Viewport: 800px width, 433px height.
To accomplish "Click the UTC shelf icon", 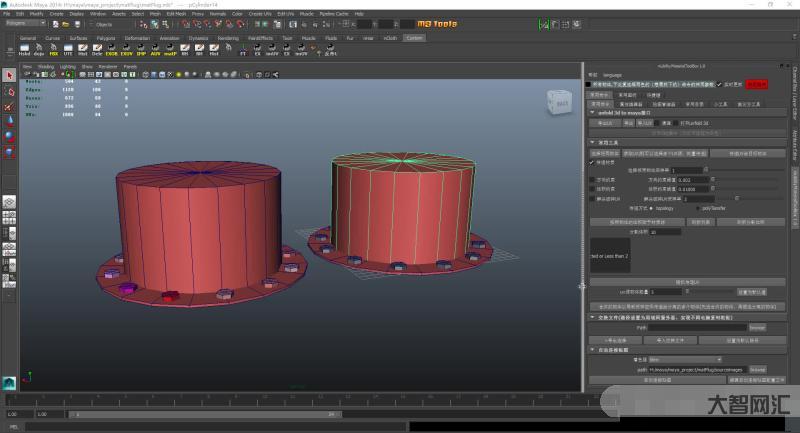I will 68,50.
